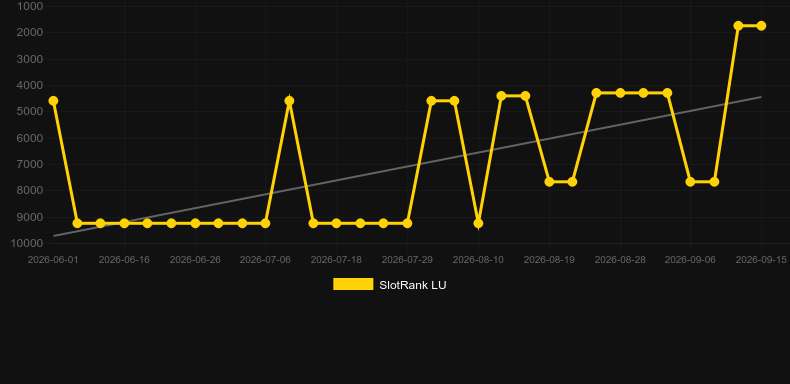Viewport: 790px width, 384px height.
Task: Click the 2026-08-28 date label
Action: coord(620,260)
